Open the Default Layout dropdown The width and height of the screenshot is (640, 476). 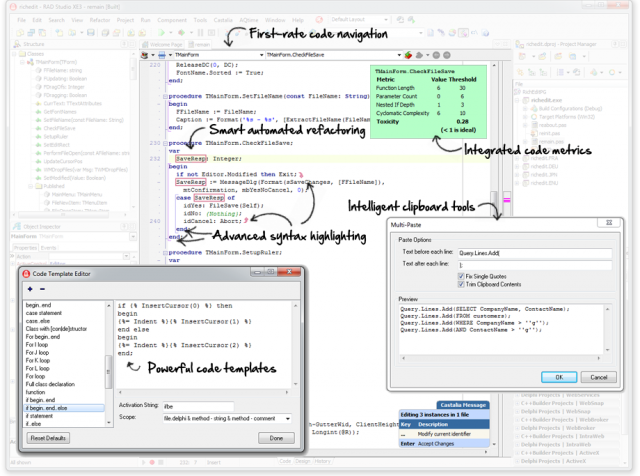tap(386, 20)
